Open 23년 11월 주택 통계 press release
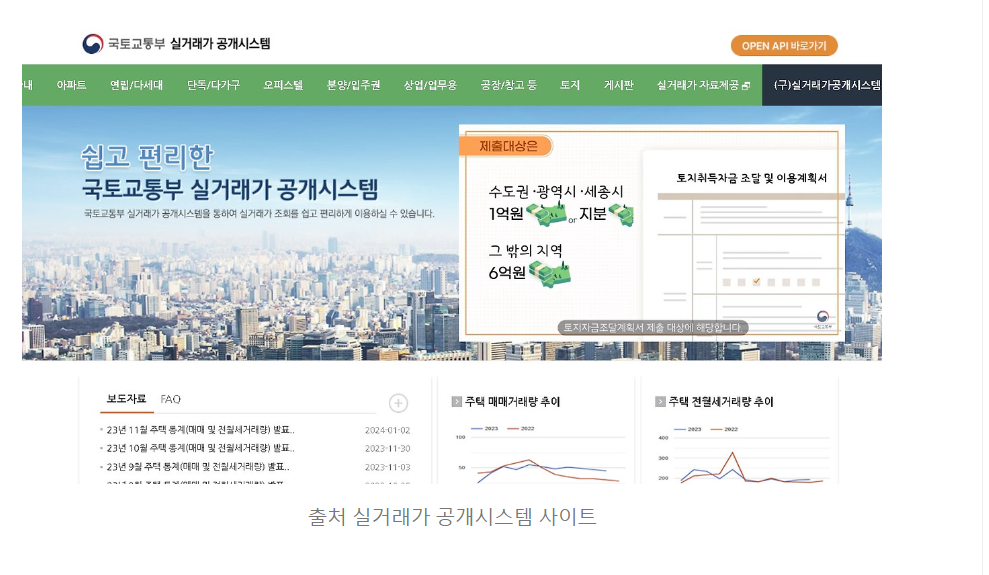 click(201, 430)
